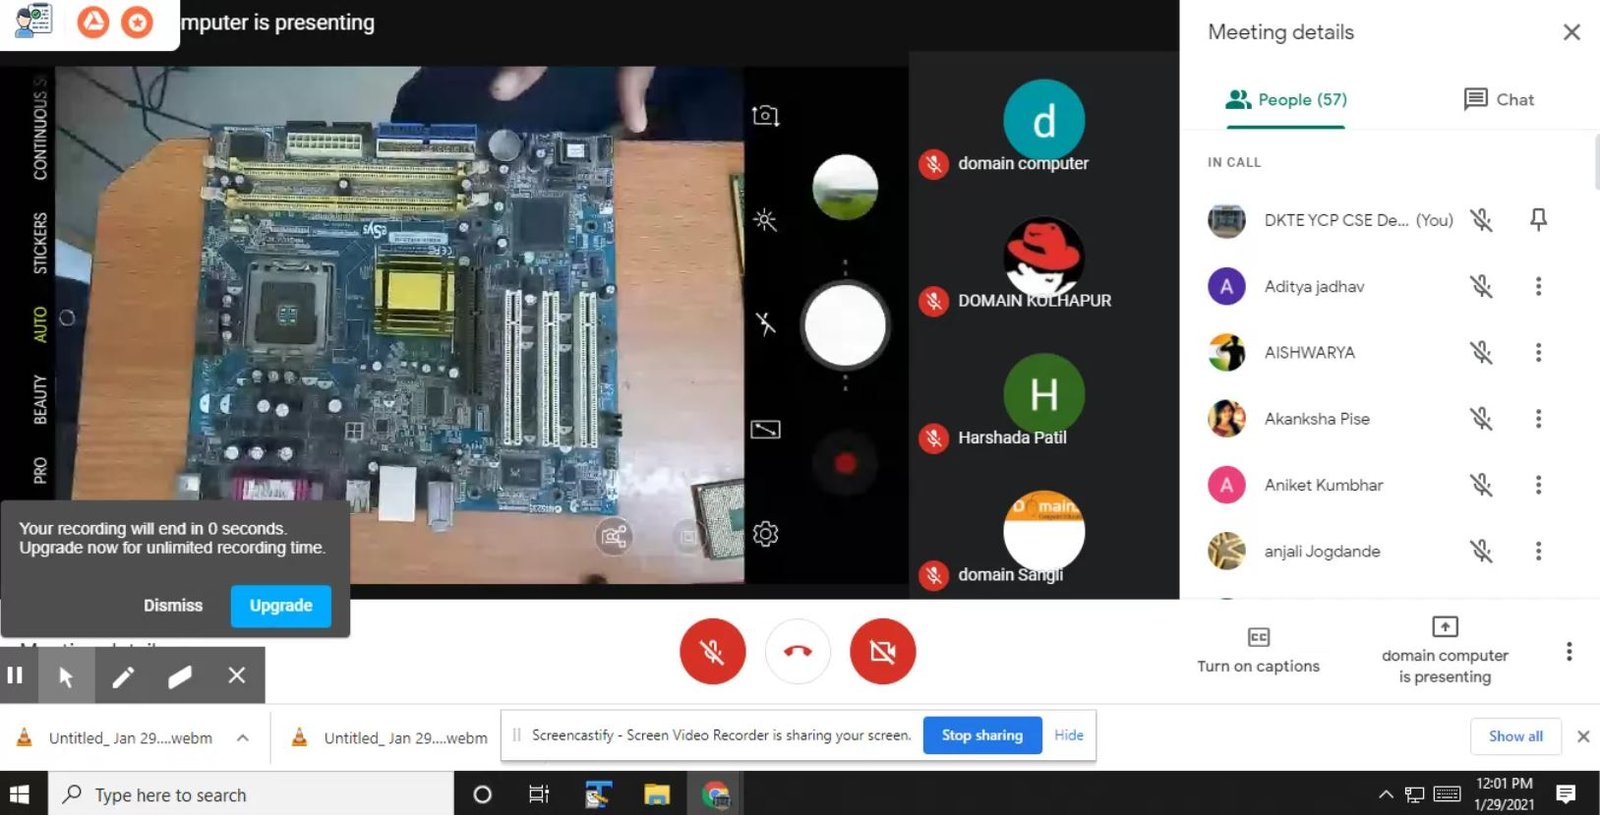The height and width of the screenshot is (815, 1600).
Task: Switch to the Chat tab
Action: click(x=1498, y=99)
